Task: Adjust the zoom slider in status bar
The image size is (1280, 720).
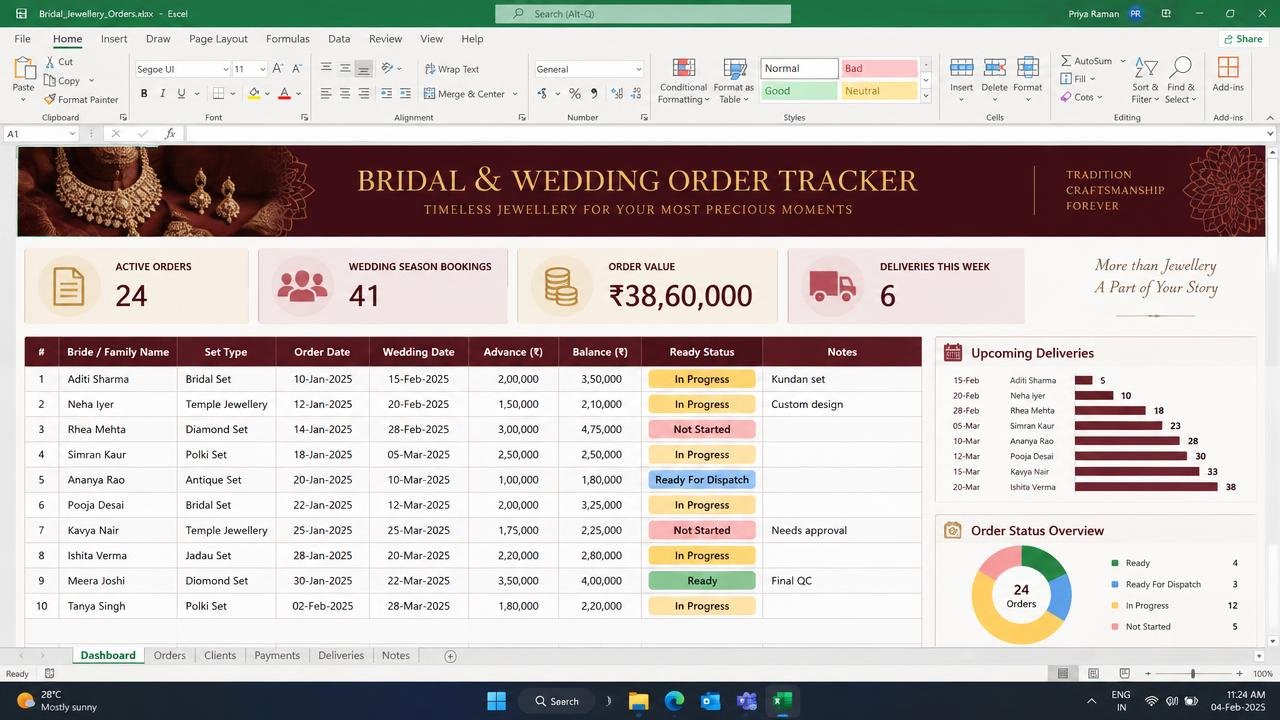Action: pyautogui.click(x=1192, y=674)
